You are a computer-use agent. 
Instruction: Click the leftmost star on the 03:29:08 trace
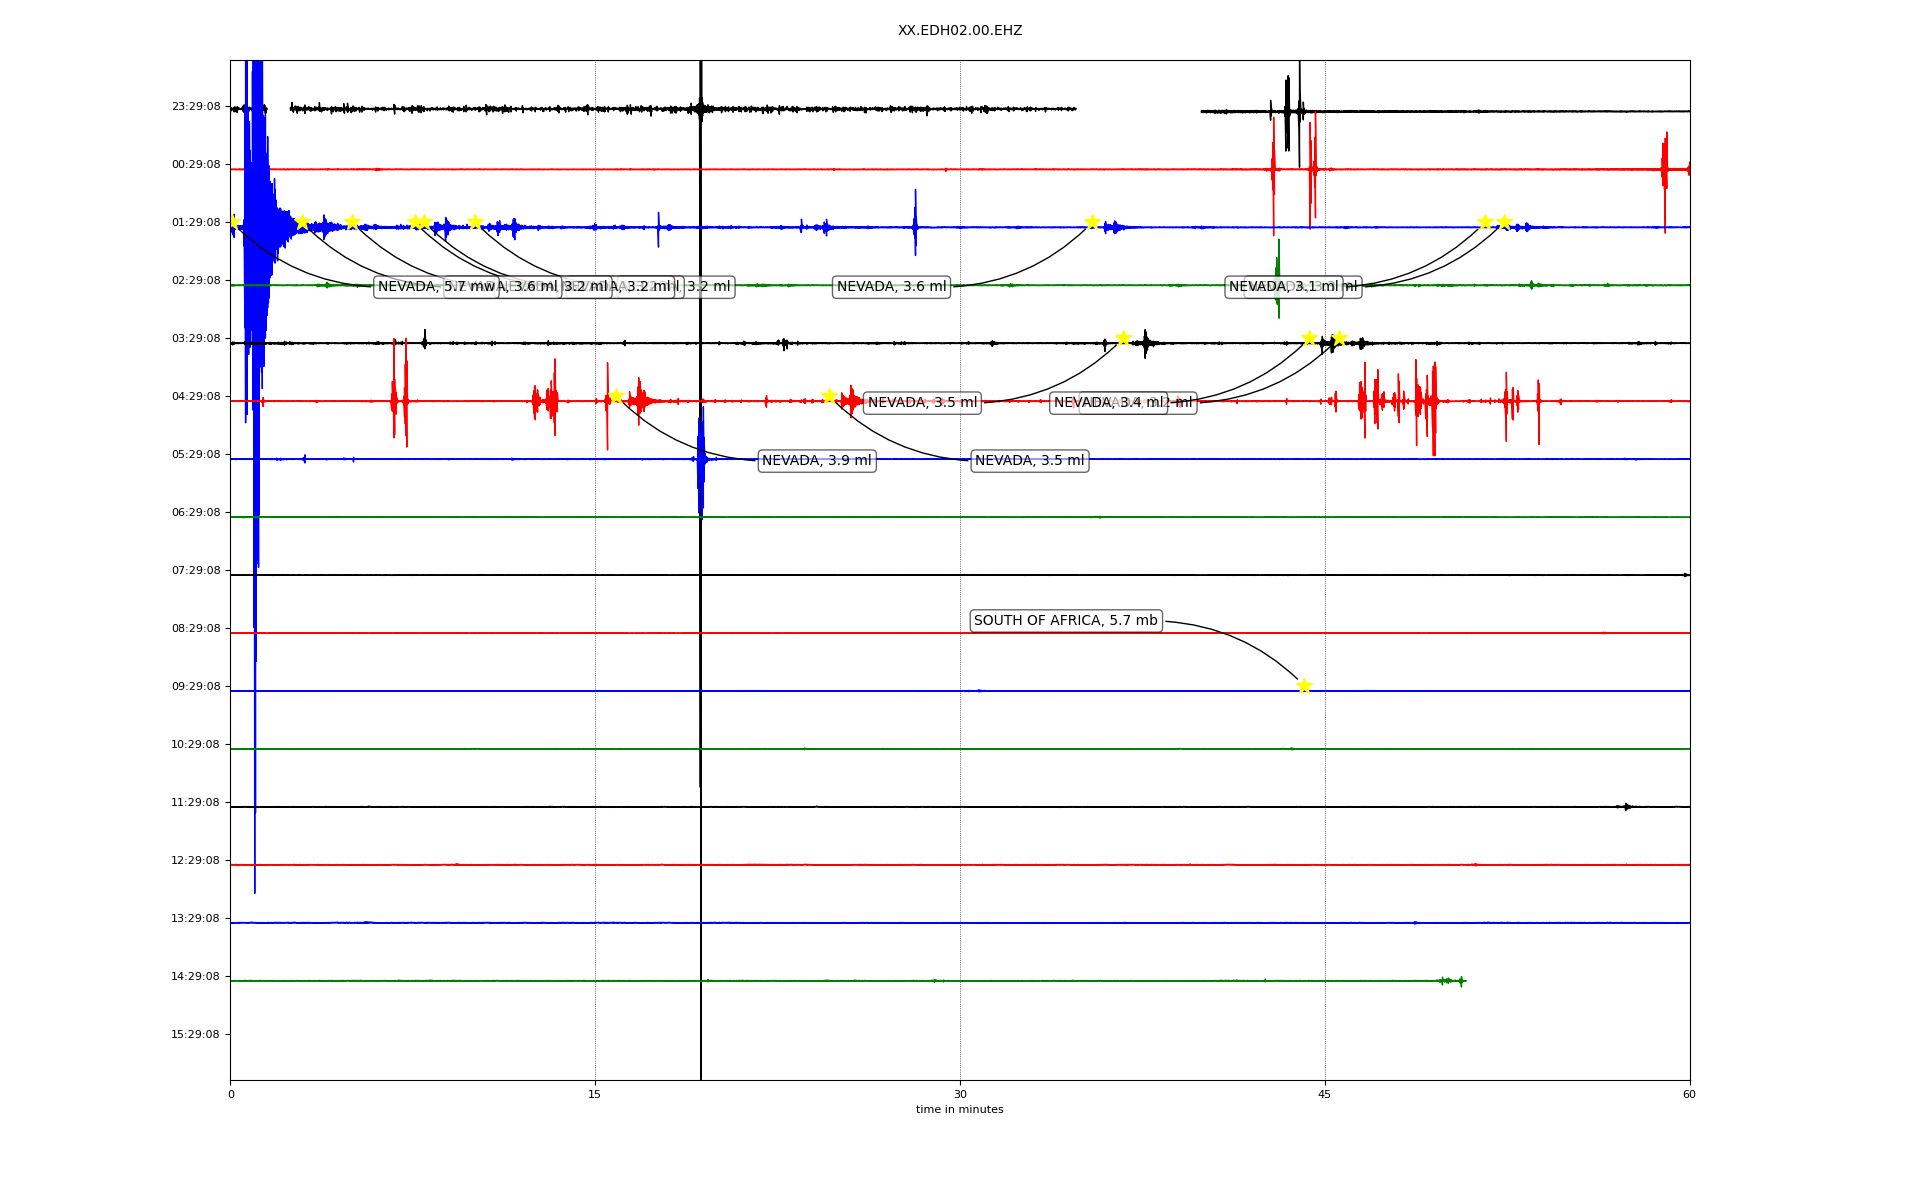click(x=1123, y=338)
